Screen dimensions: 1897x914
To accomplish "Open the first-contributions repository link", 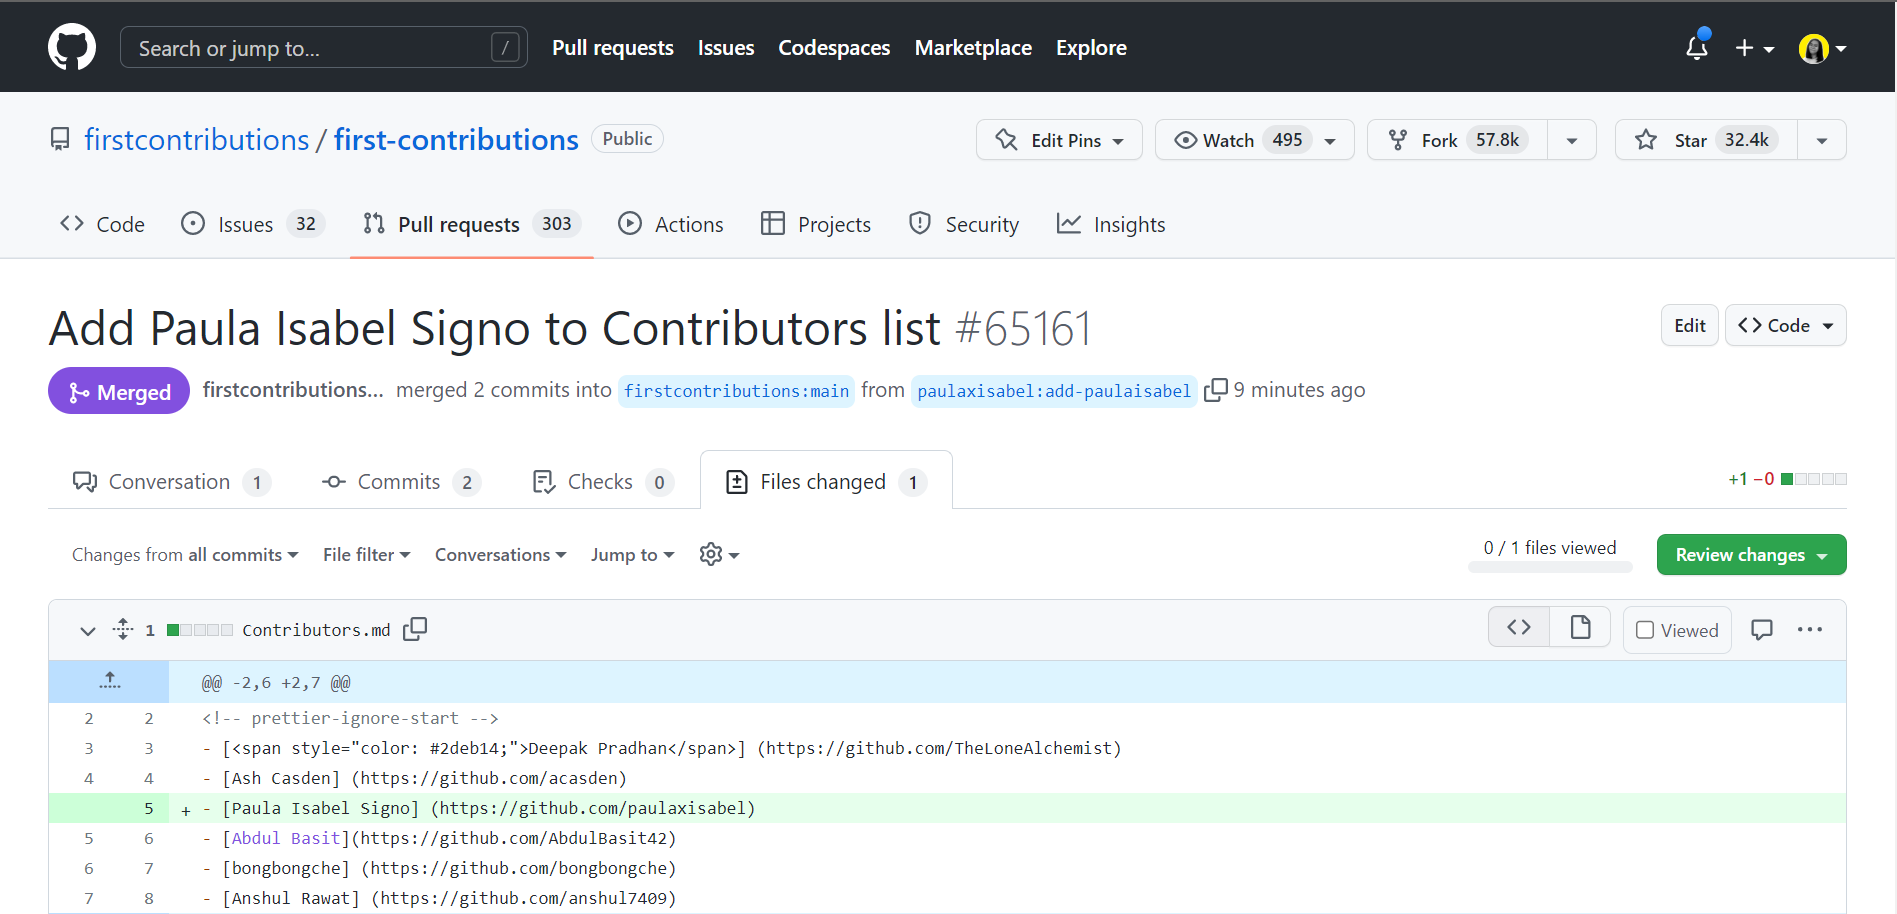I will pyautogui.click(x=456, y=140).
